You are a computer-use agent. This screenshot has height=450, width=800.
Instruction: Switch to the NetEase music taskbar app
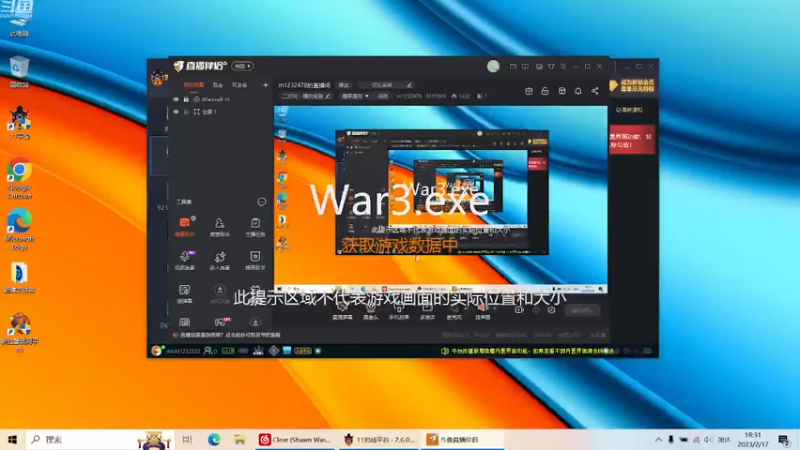[295, 439]
